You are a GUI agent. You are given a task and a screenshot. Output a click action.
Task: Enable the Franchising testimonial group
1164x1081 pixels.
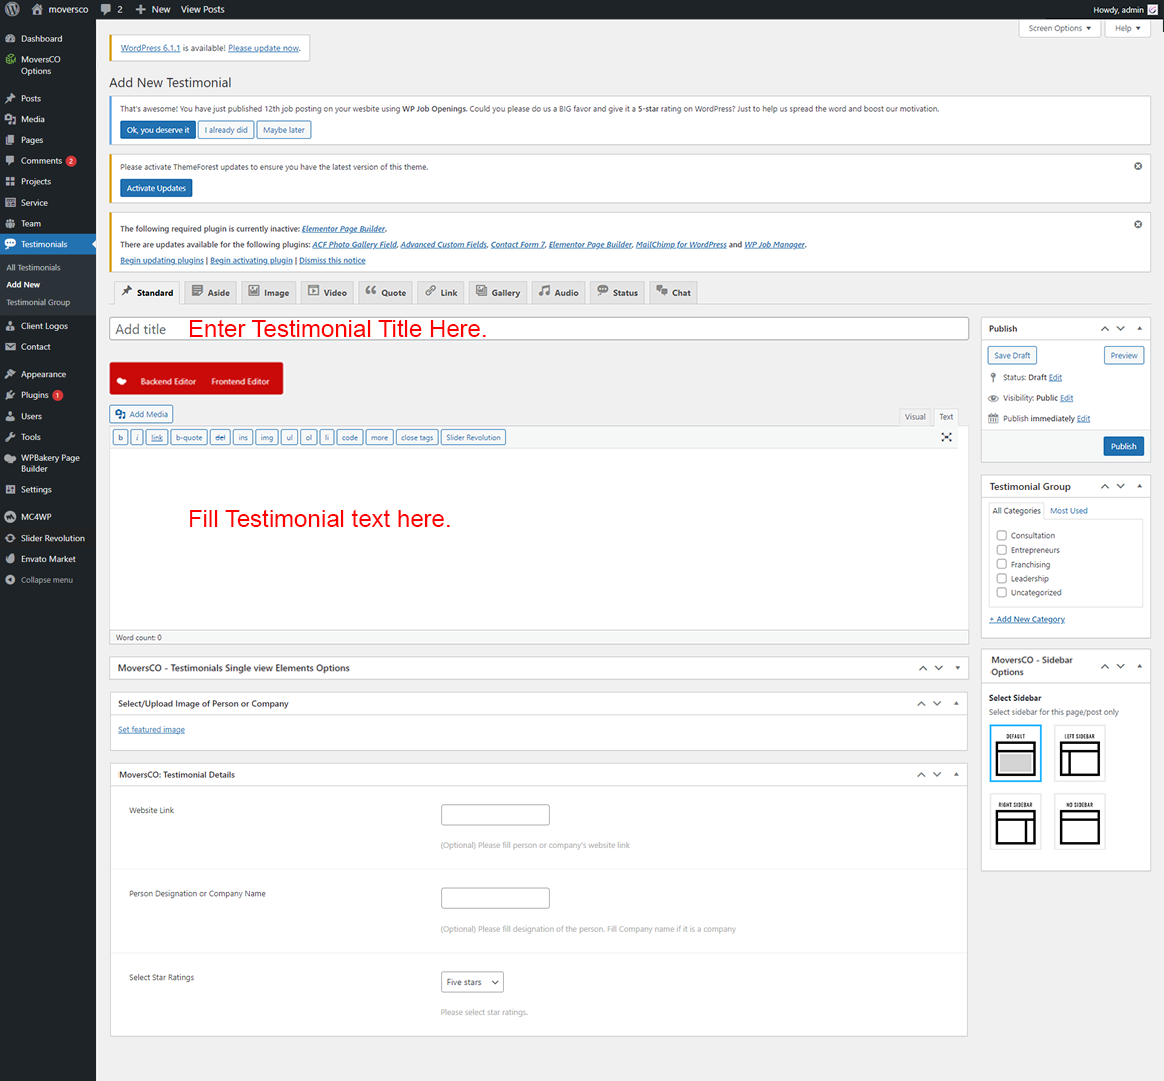click(x=1001, y=564)
